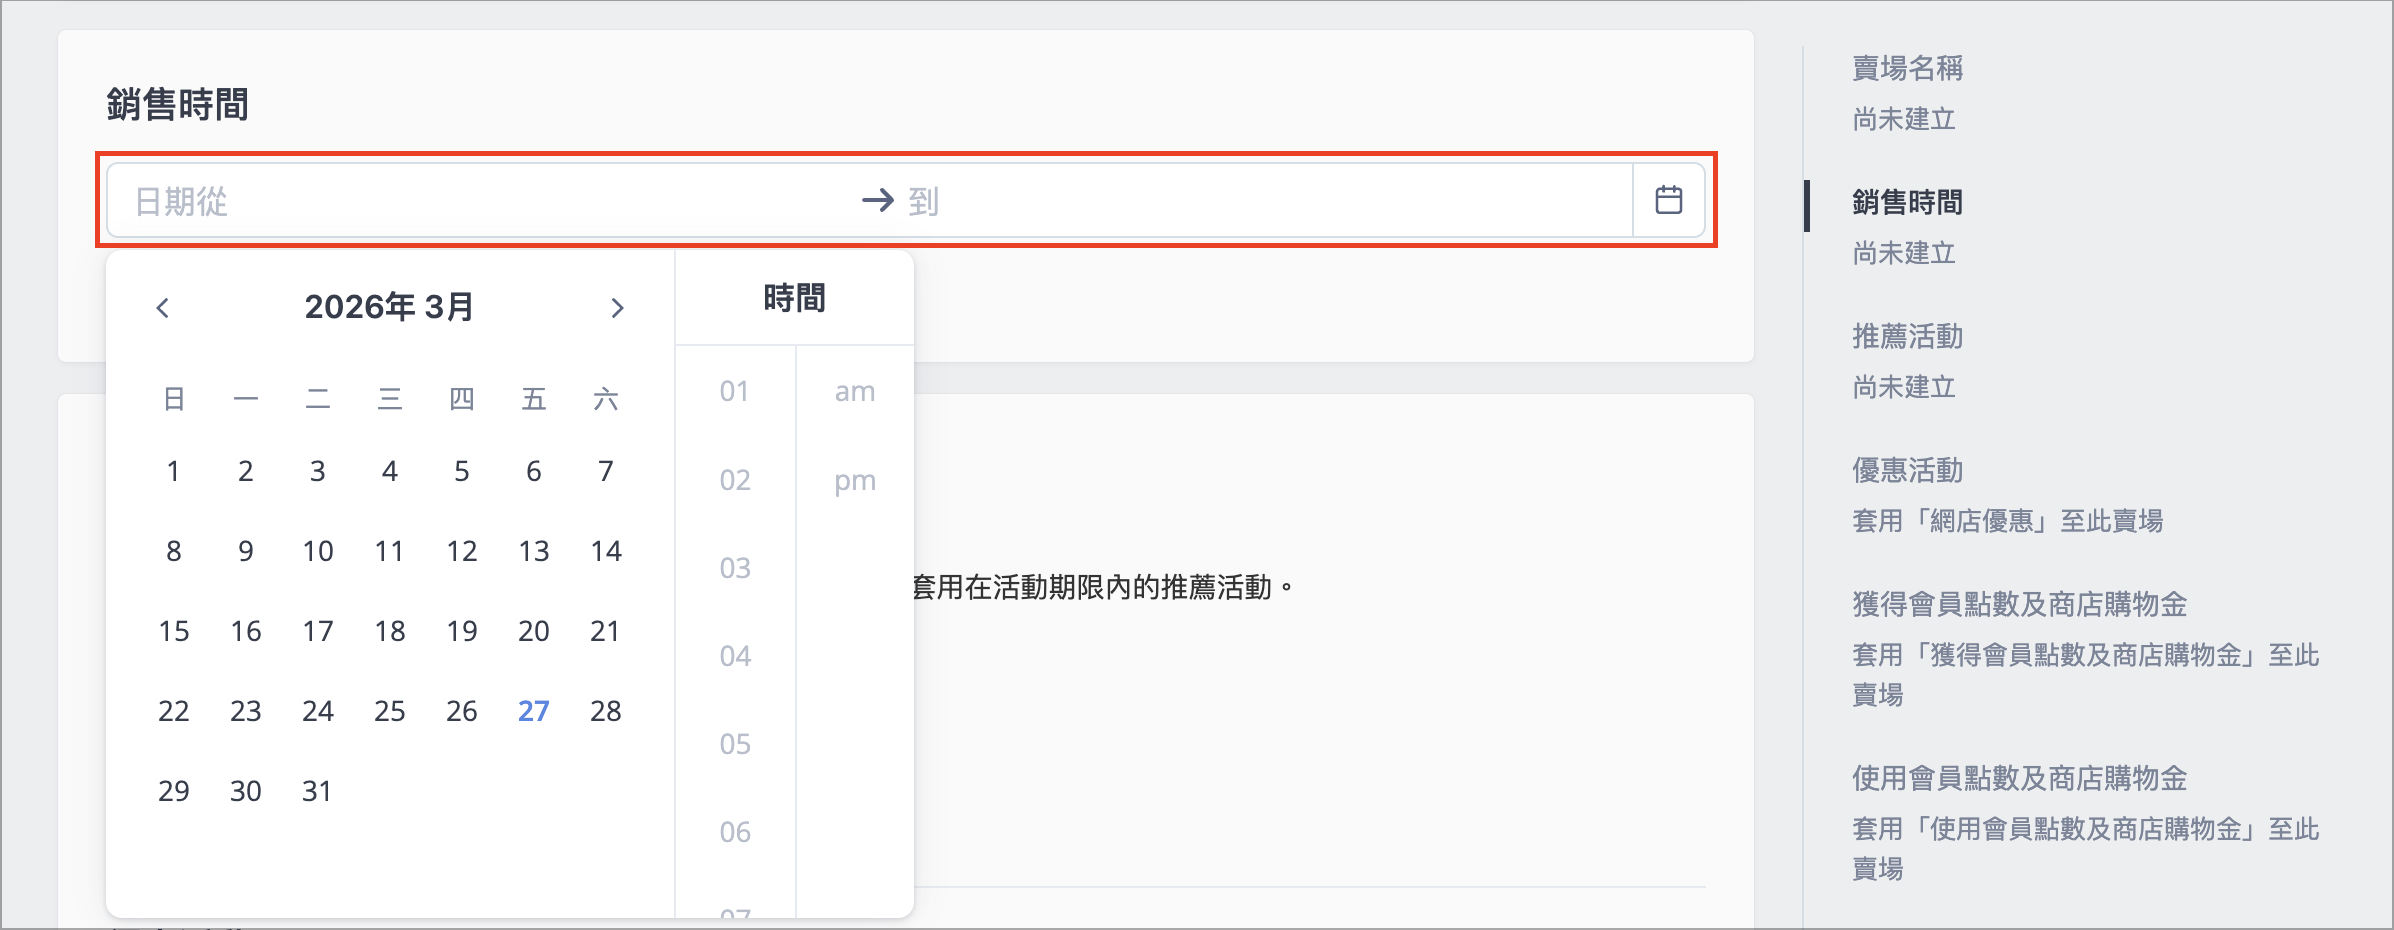
Task: Go to next month in calendar
Action: point(617,308)
